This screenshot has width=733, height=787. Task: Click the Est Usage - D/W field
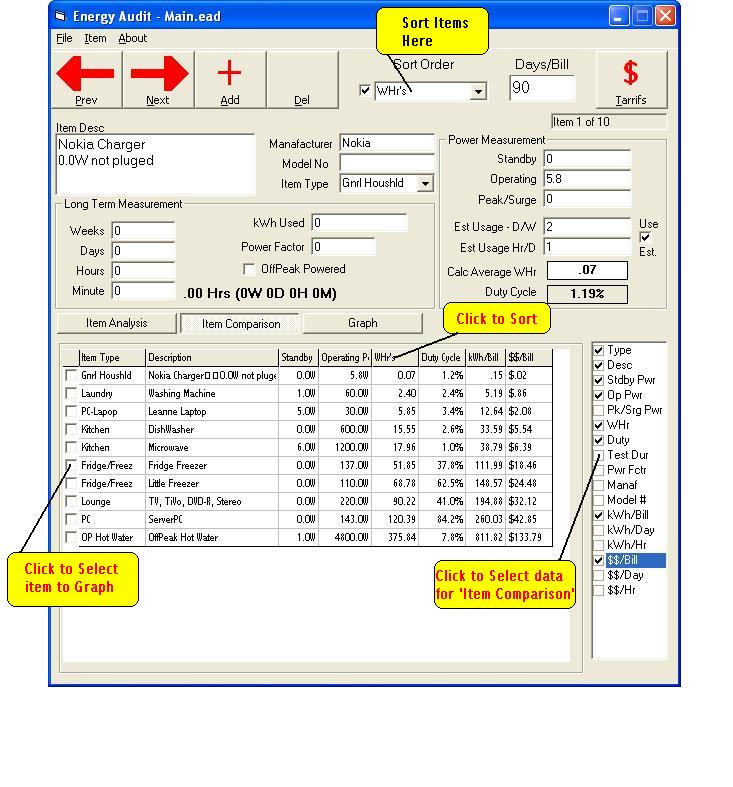click(587, 227)
